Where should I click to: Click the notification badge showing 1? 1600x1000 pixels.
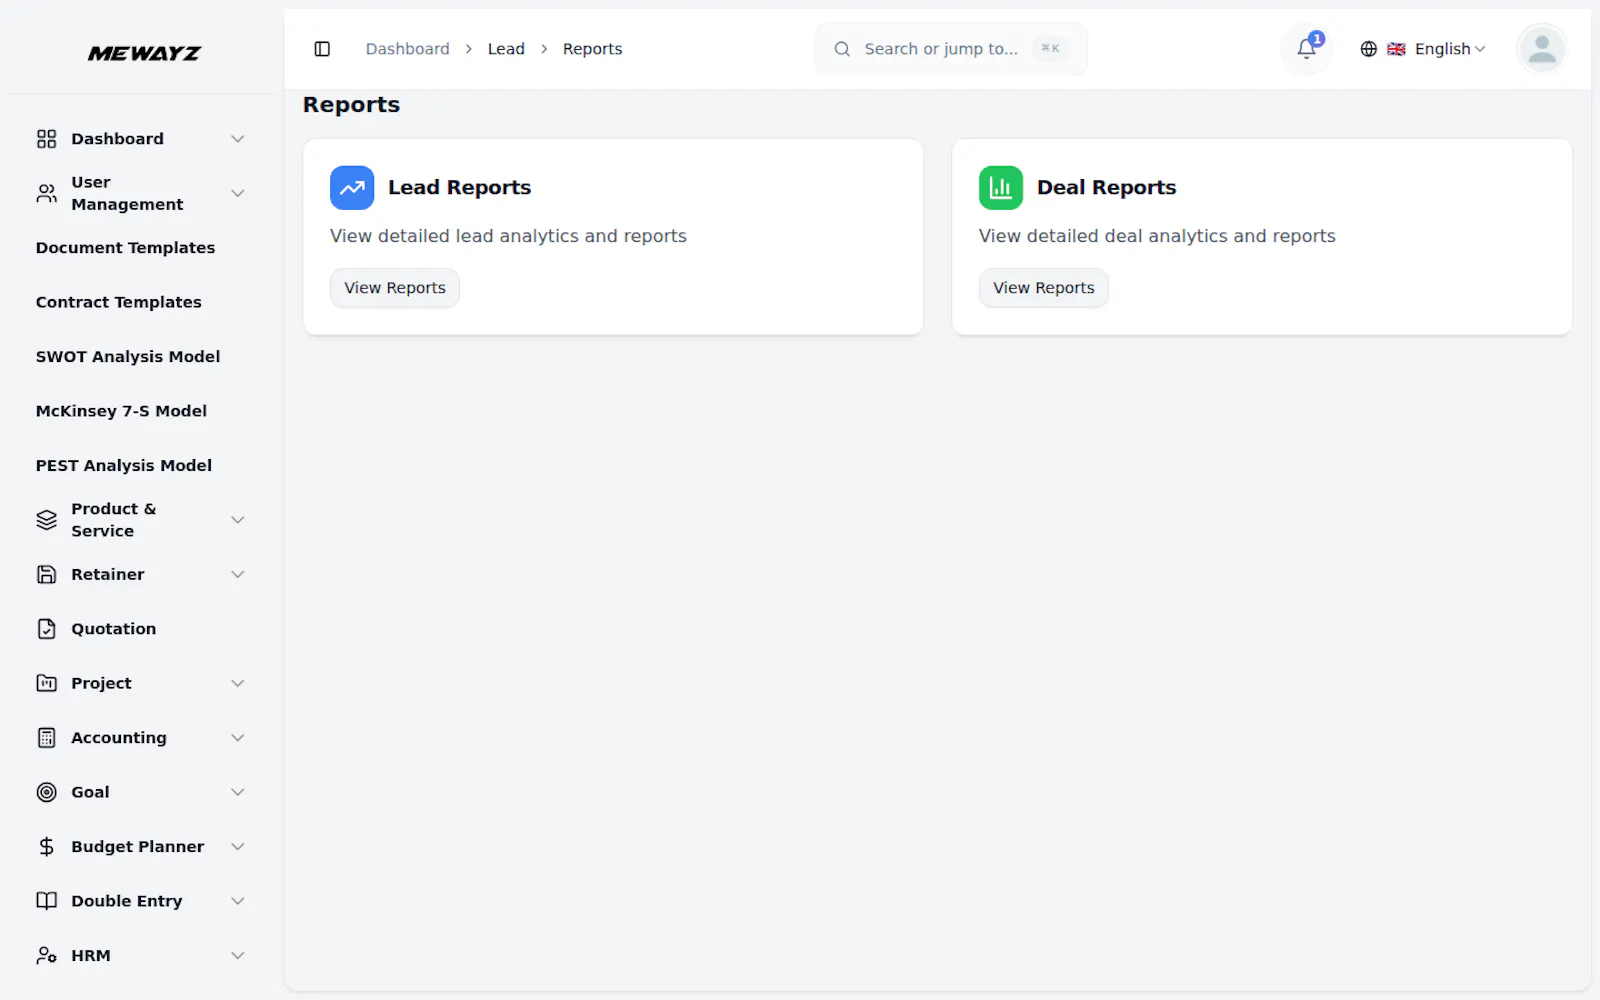coord(1317,39)
